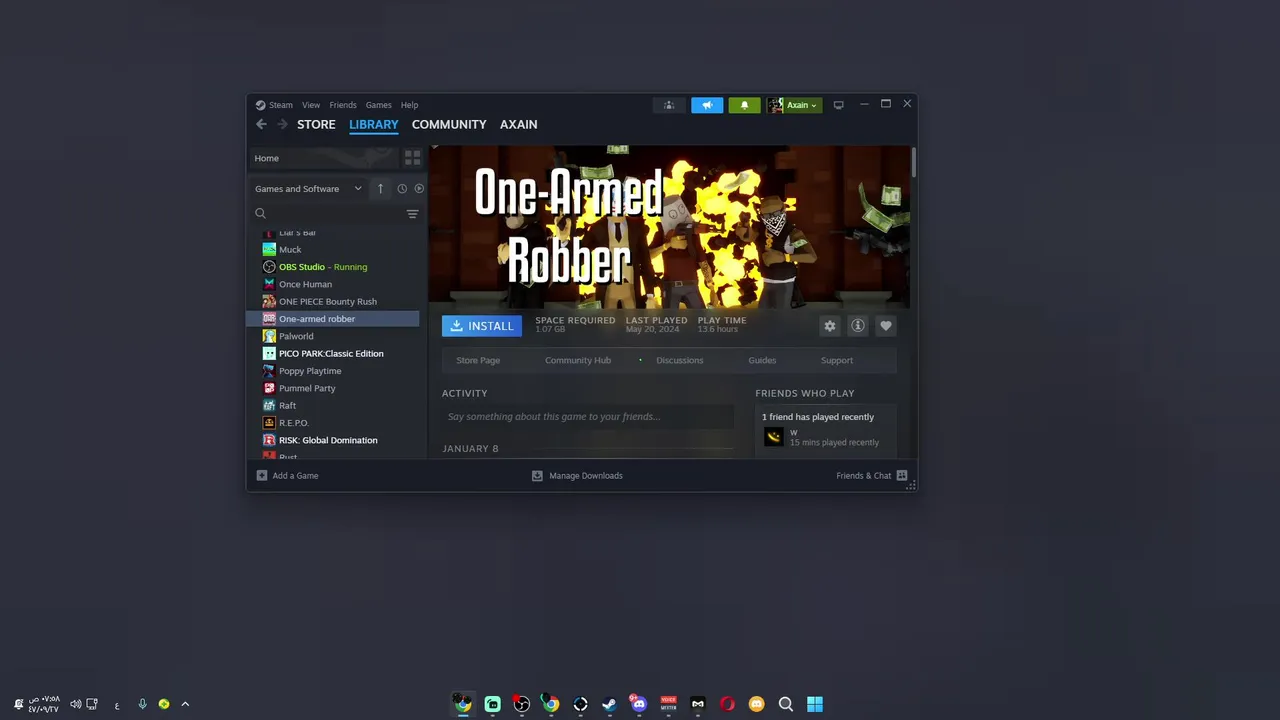Click the game page vertical scrollbar
Image resolution: width=1280 pixels, height=720 pixels.
point(913,162)
